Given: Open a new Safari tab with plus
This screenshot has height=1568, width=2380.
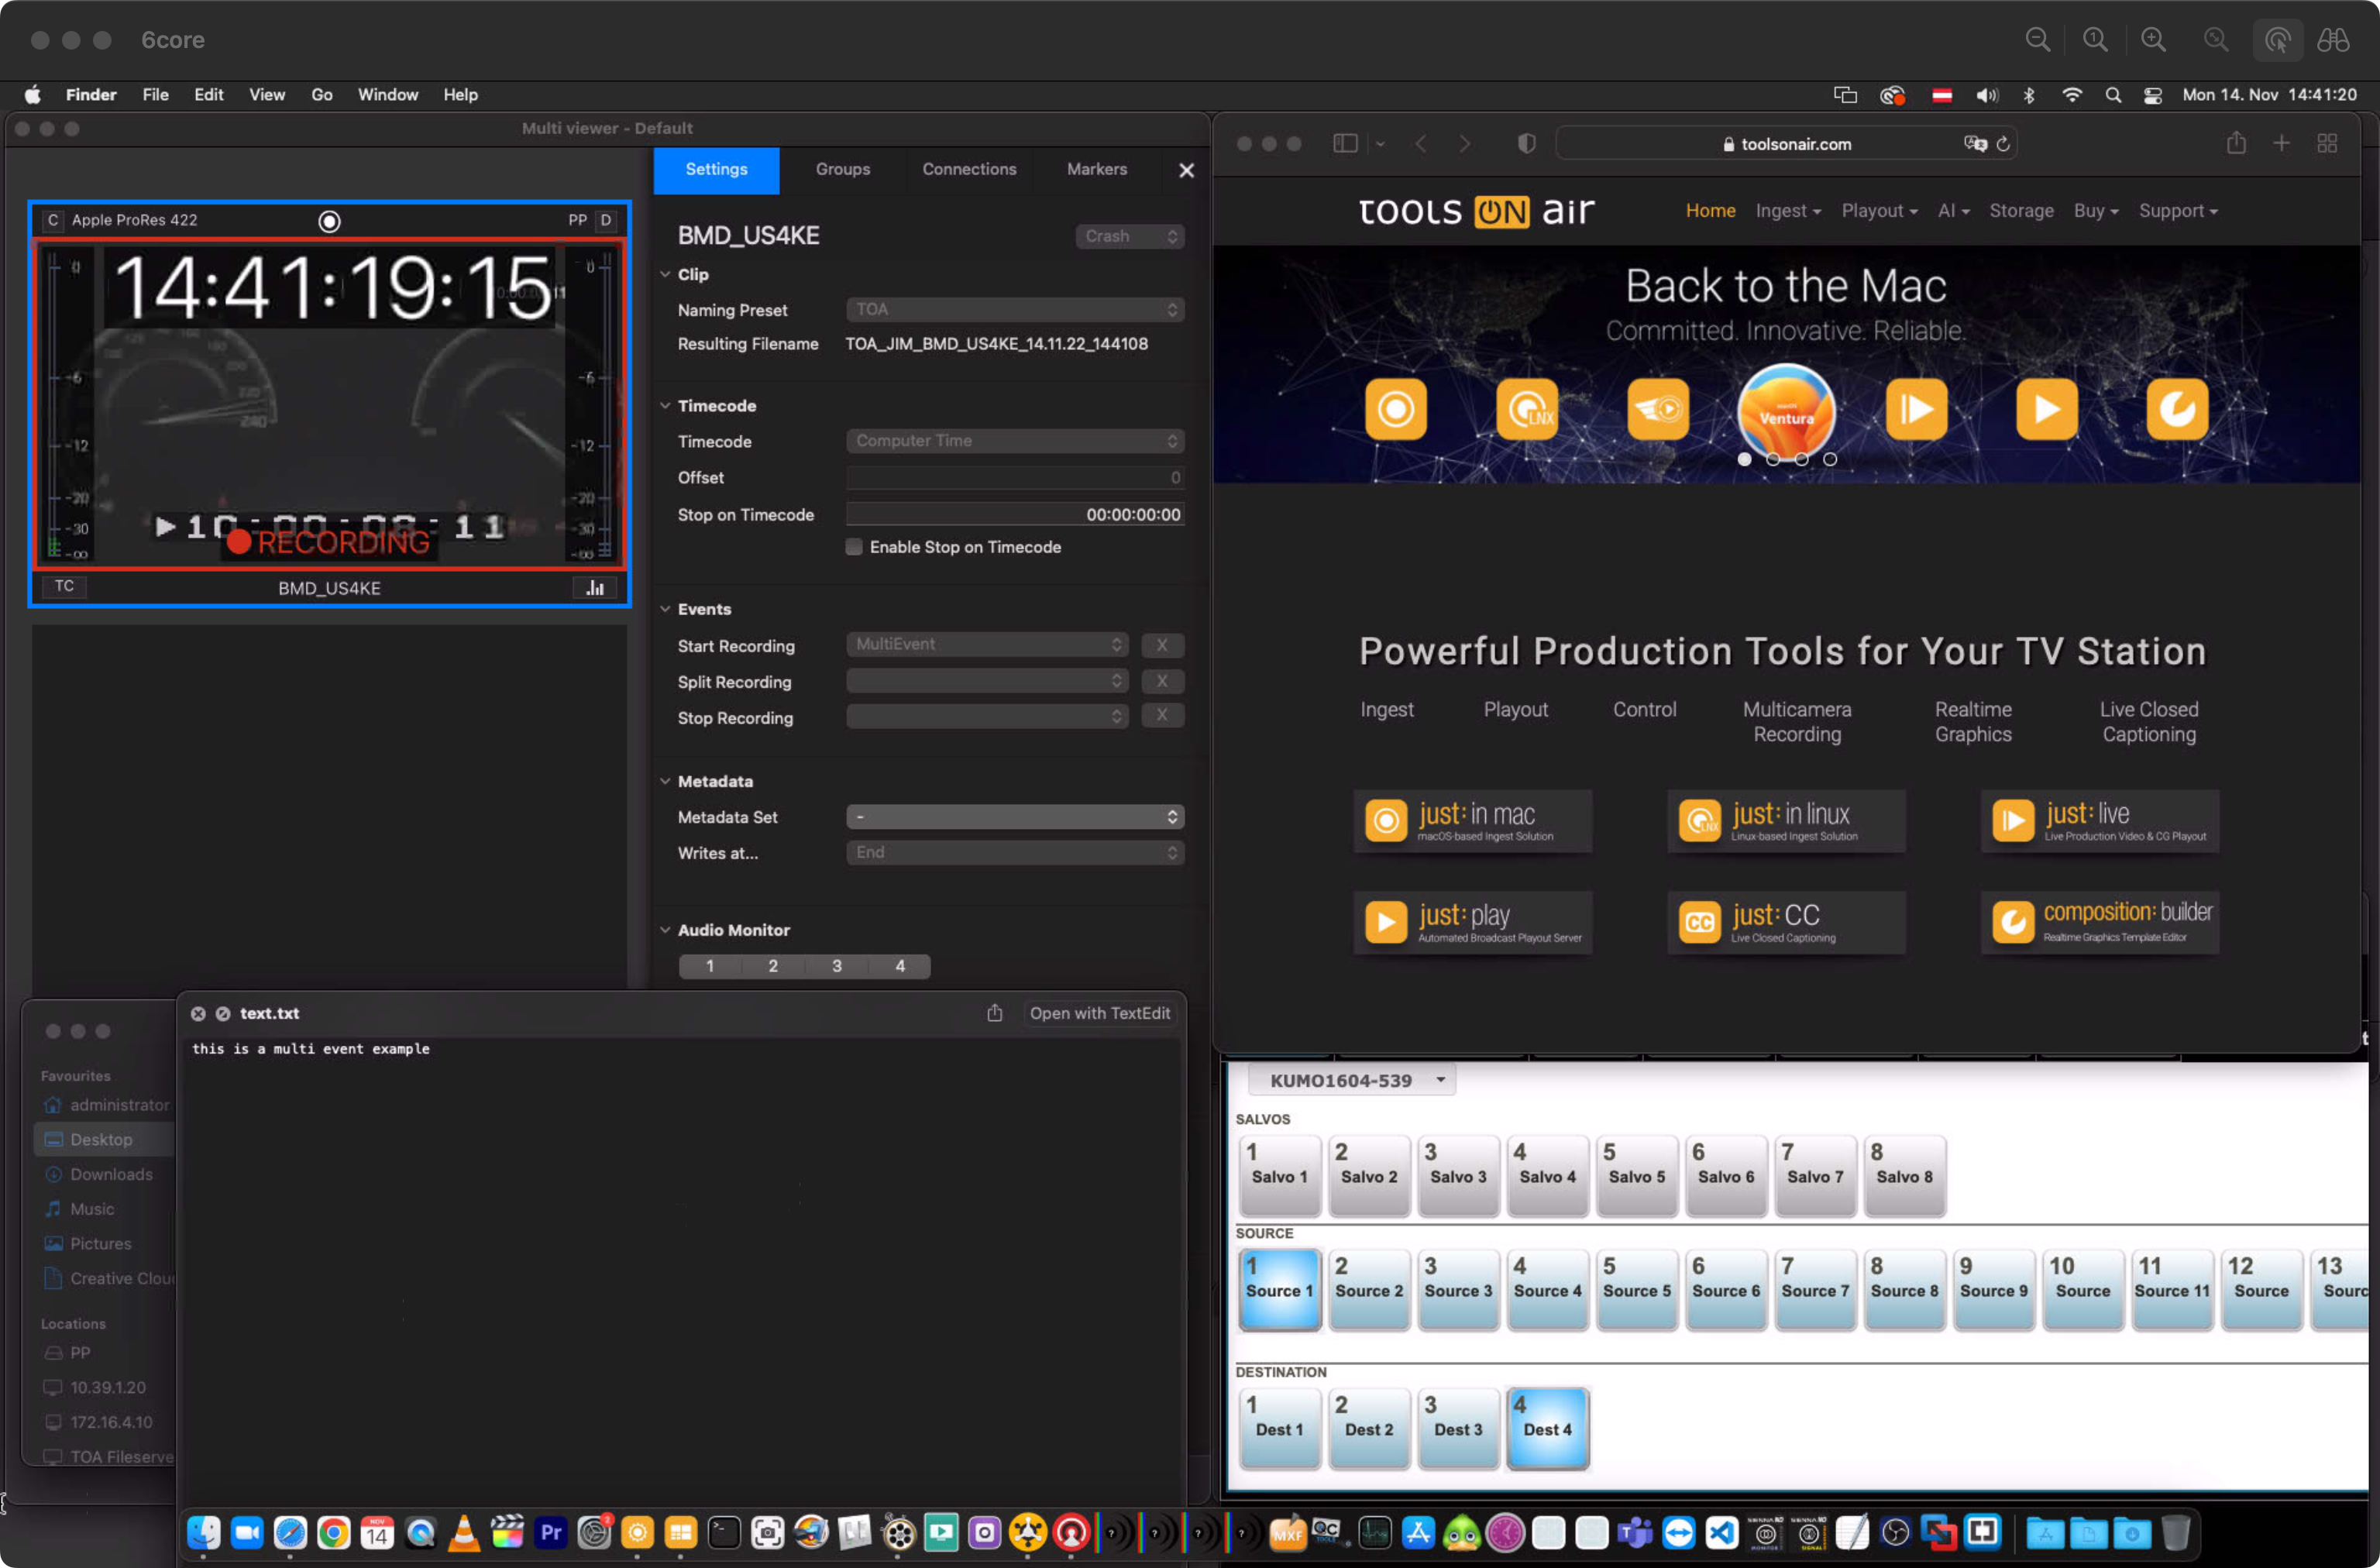Looking at the screenshot, I should tap(2281, 143).
